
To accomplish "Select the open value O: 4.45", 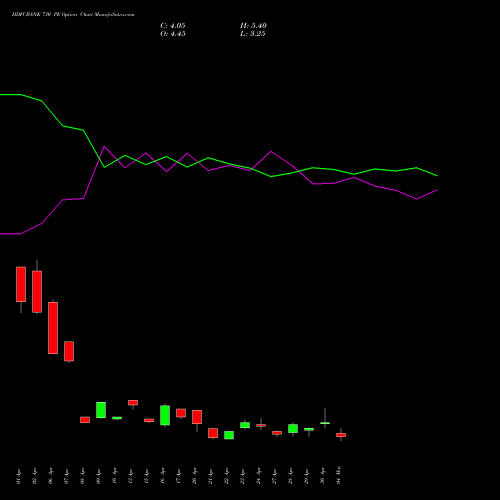I will click(x=173, y=34).
